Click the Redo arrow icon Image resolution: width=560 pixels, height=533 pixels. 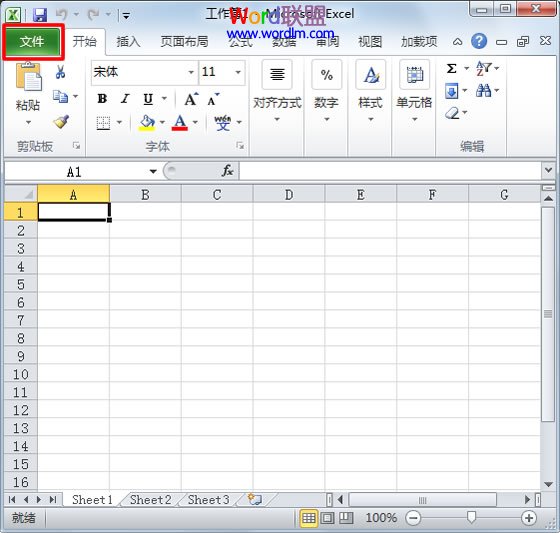tap(94, 15)
